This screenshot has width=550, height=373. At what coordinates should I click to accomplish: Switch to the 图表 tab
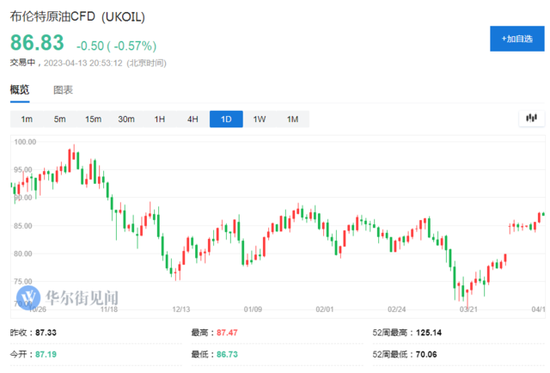point(63,90)
